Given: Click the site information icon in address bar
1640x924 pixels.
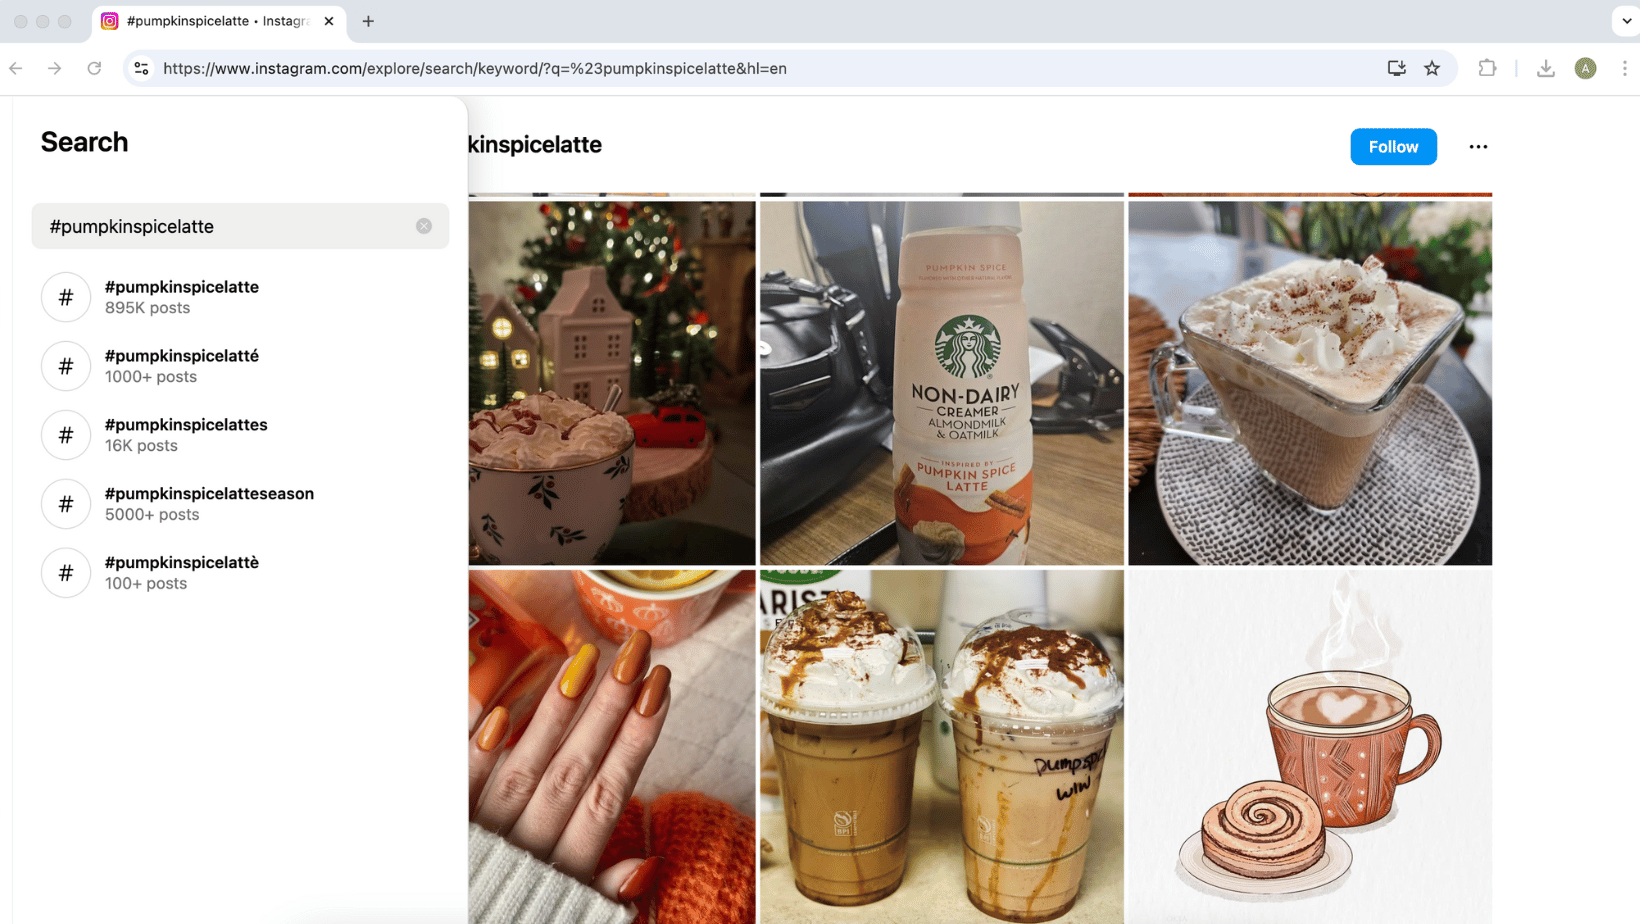Looking at the screenshot, I should (x=141, y=68).
